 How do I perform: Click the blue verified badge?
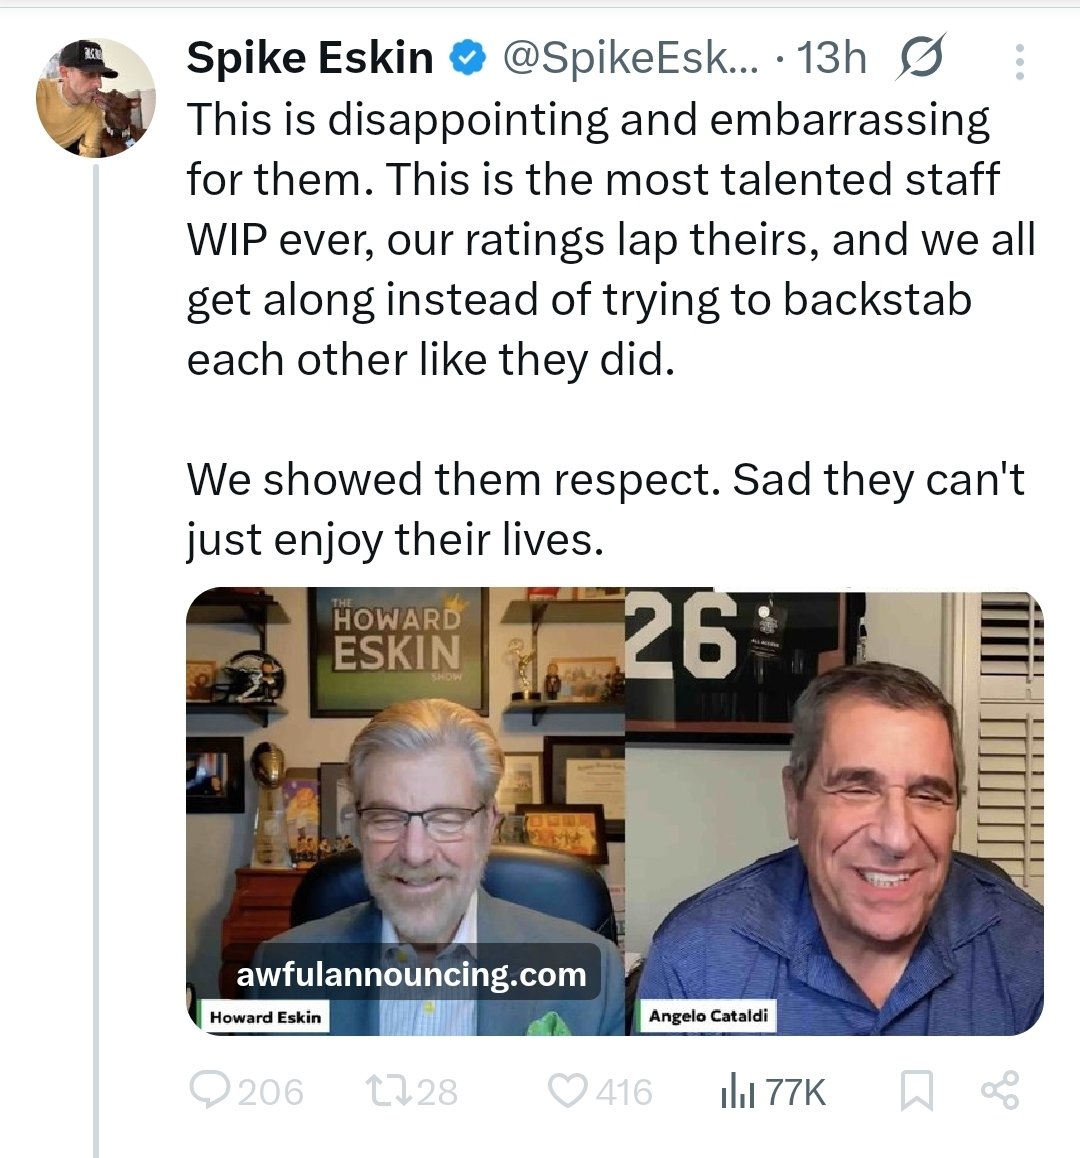tap(465, 60)
